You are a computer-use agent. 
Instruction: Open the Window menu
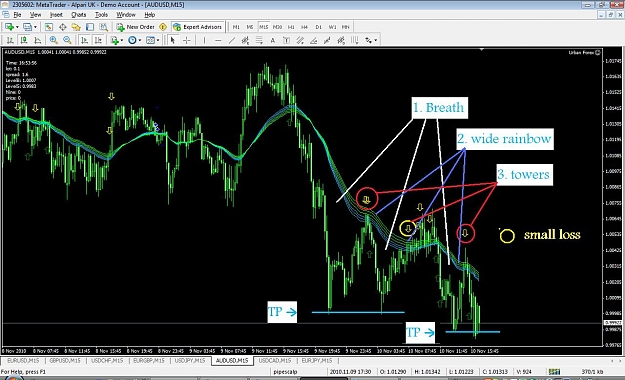126,15
